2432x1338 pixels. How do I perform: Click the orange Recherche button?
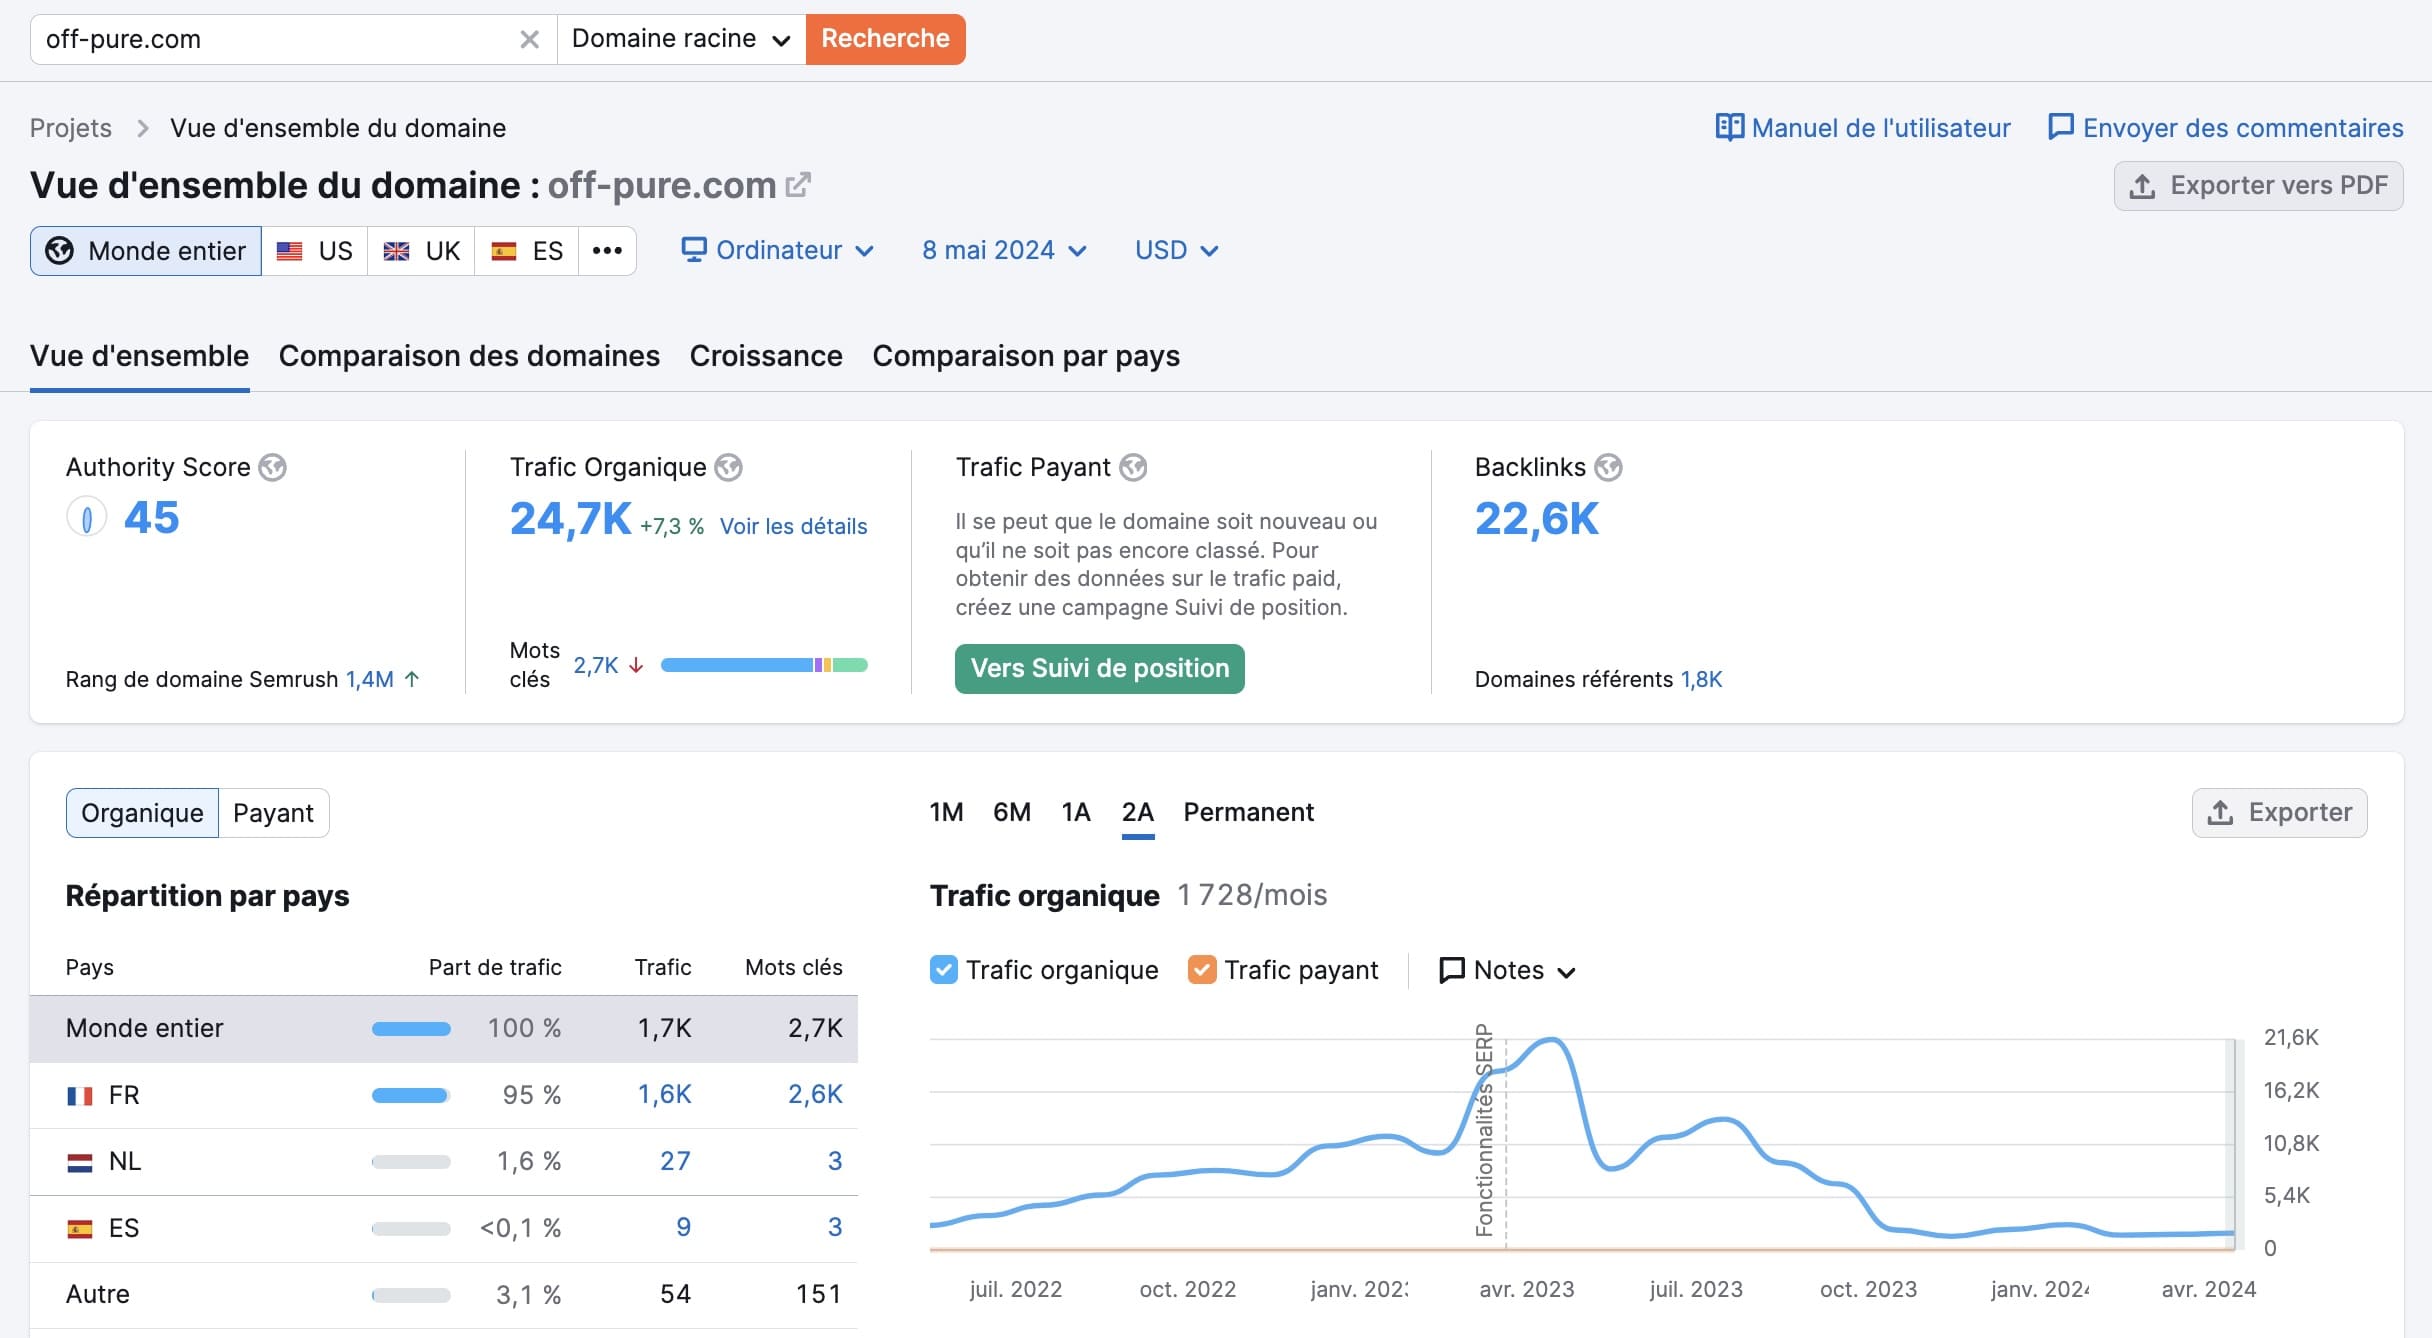click(x=885, y=39)
